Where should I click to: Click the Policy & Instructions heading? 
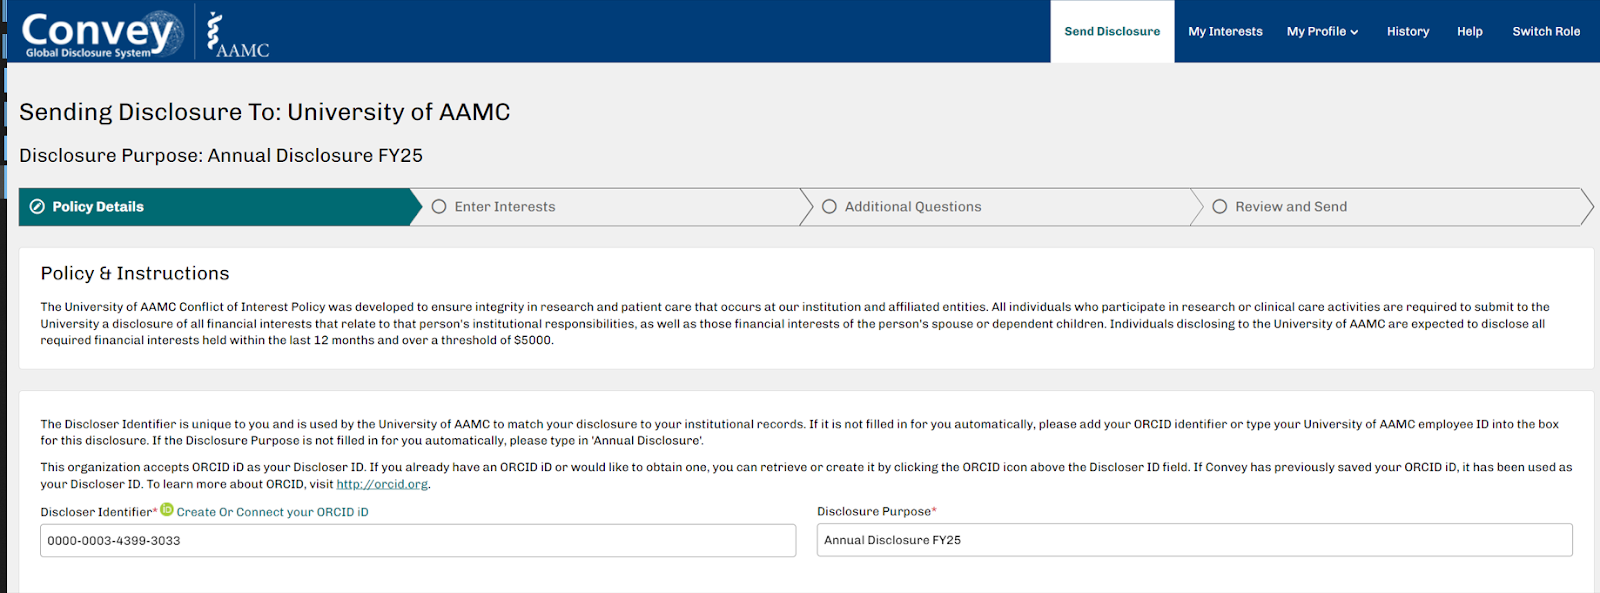135,274
